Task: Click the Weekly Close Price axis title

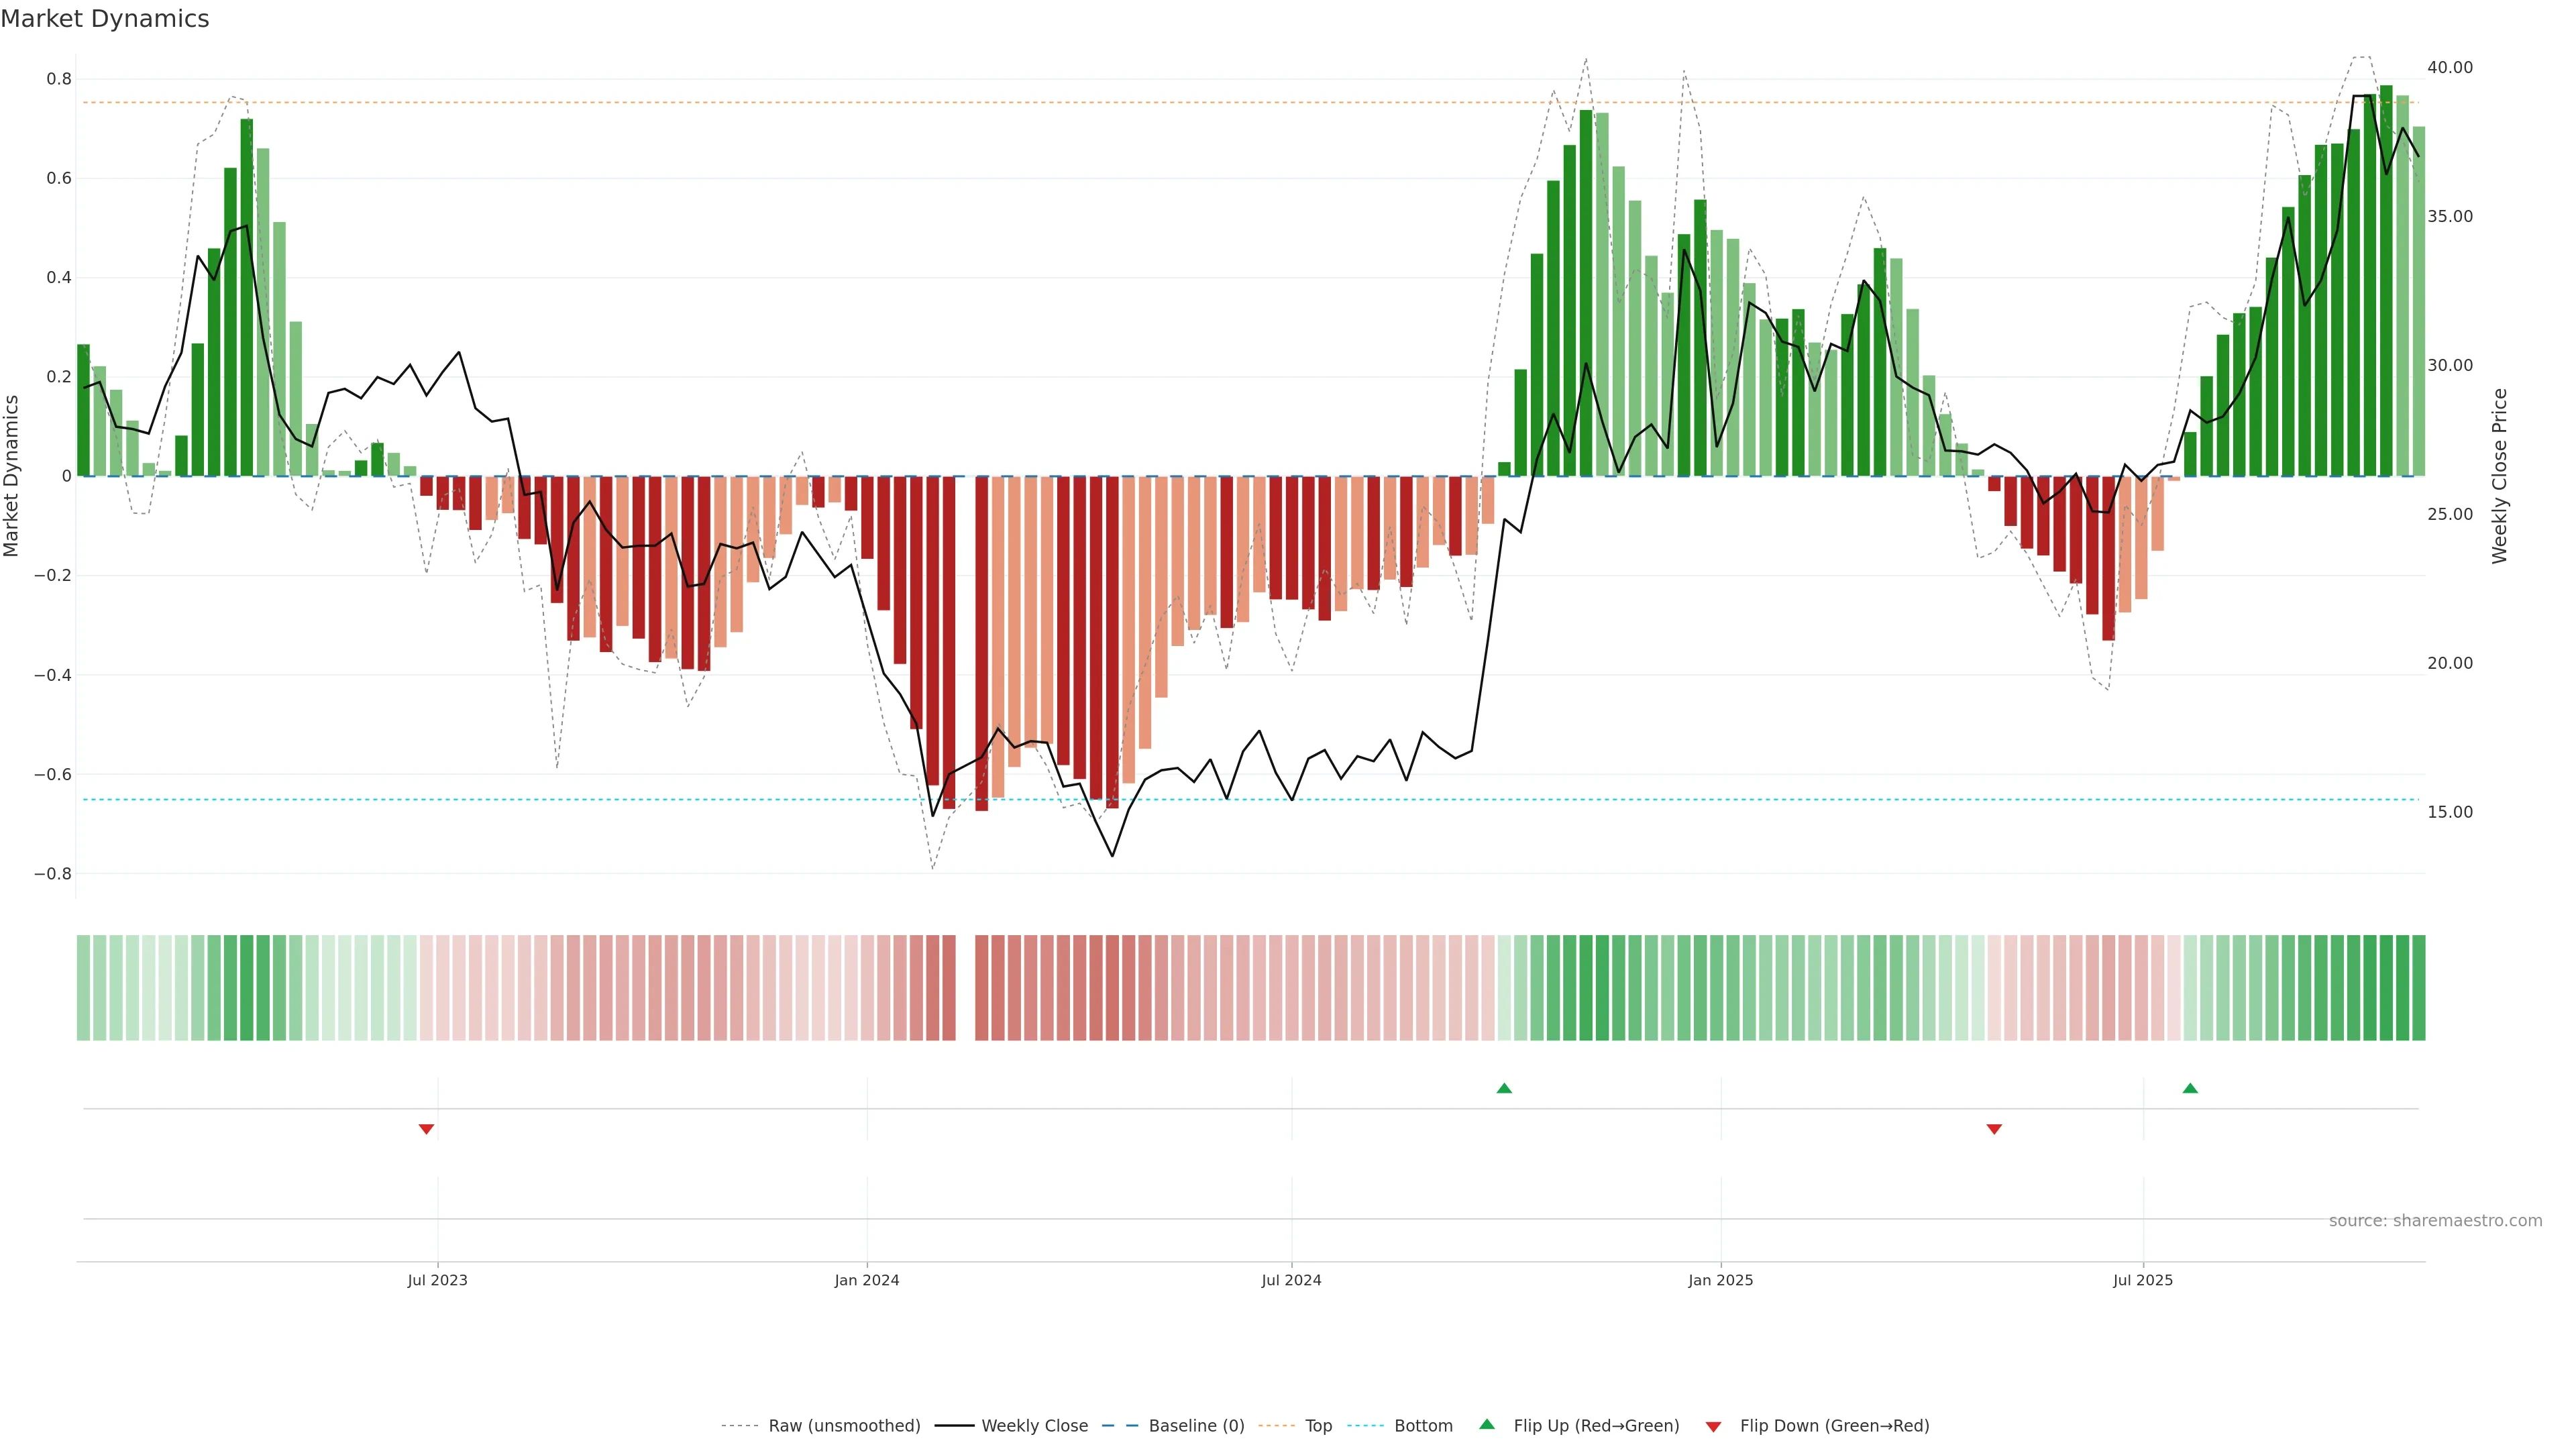Action: tap(2500, 476)
